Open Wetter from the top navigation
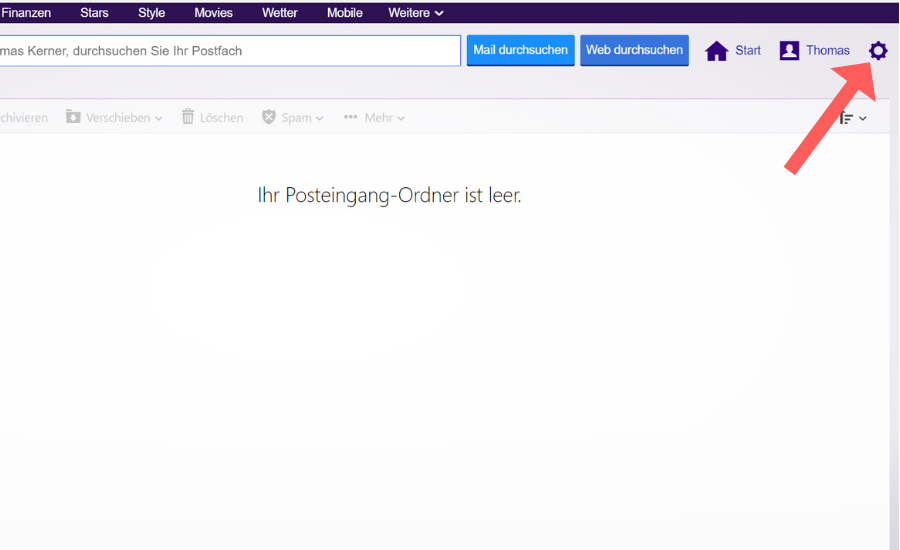The height and width of the screenshot is (550, 900). pos(279,13)
